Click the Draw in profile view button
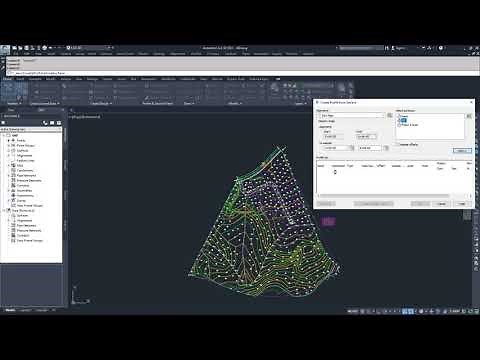The height and width of the screenshot is (360, 480). (x=373, y=204)
